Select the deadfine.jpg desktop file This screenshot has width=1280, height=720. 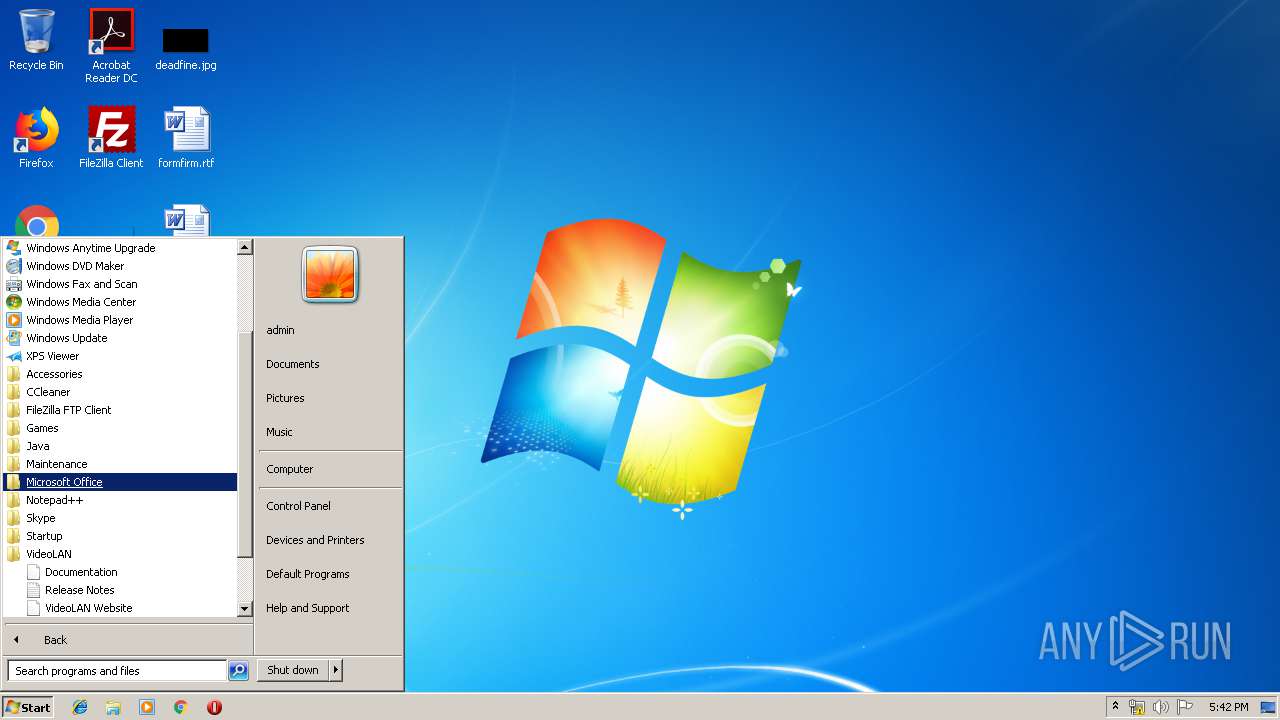(186, 48)
